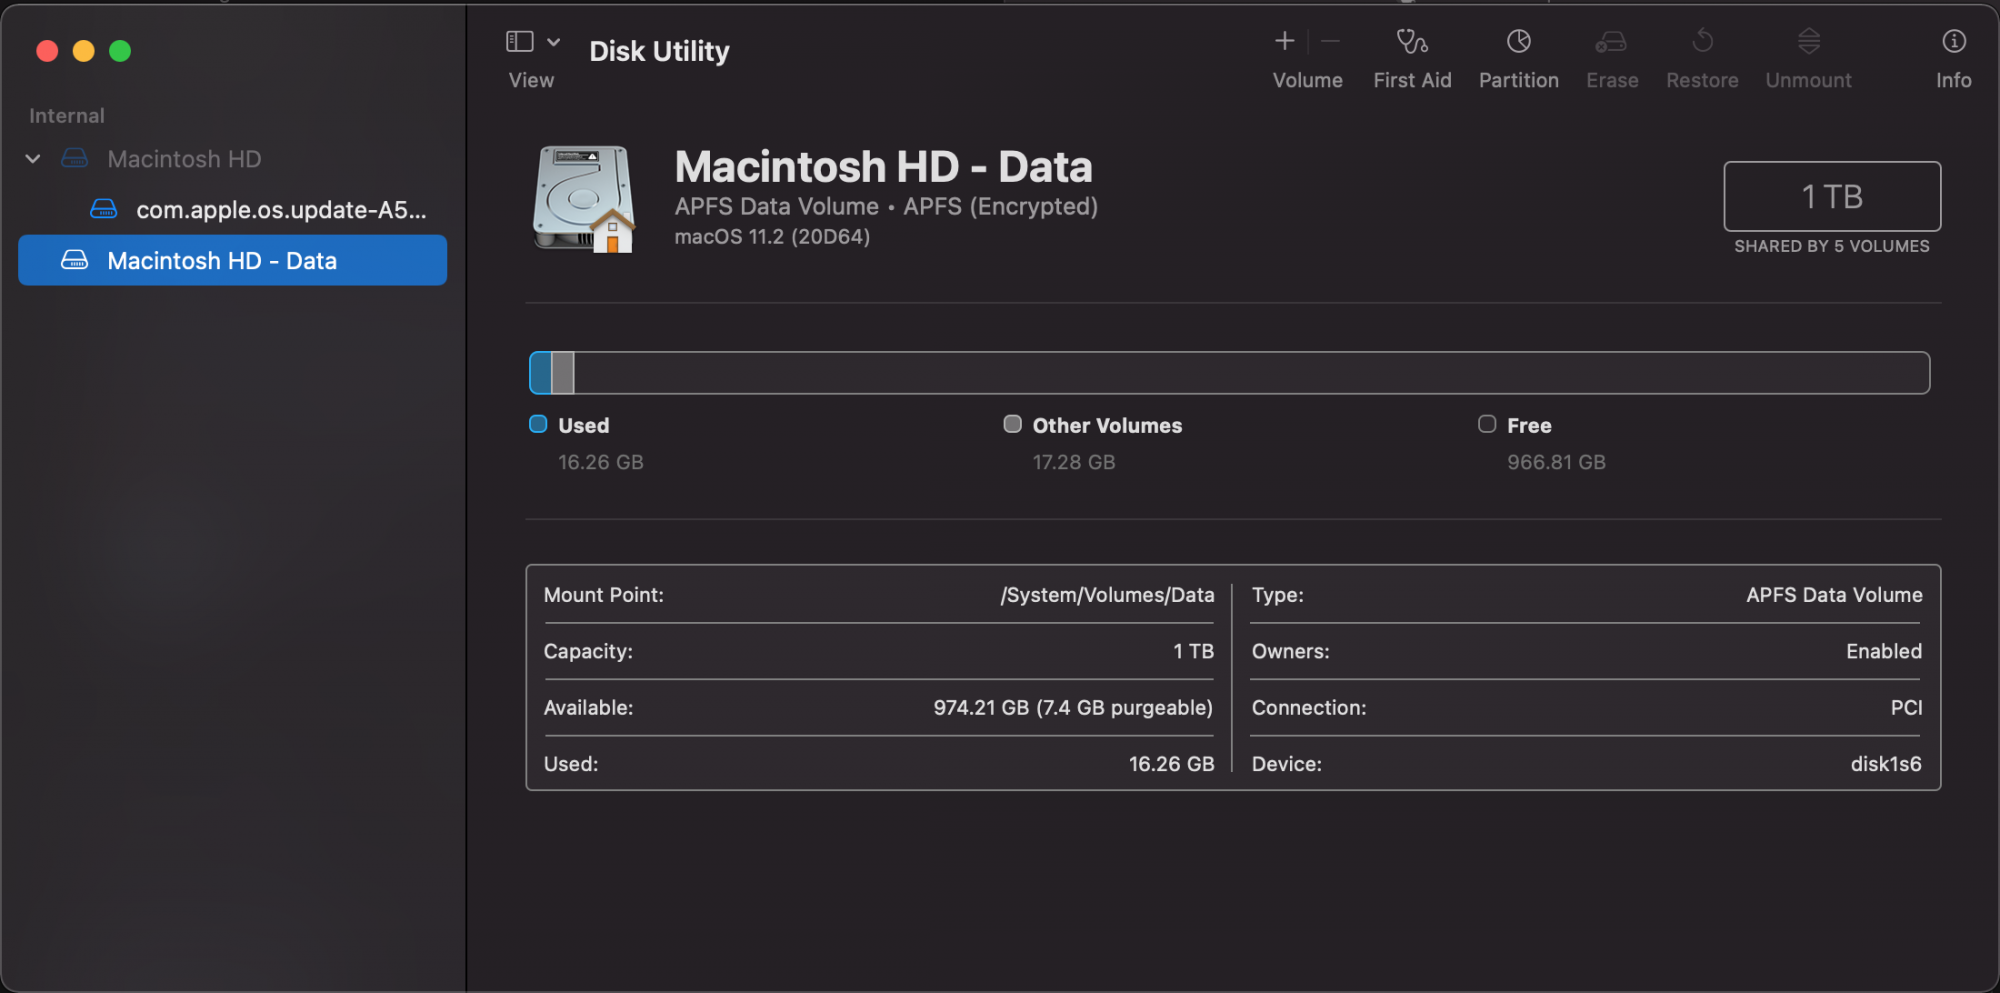The image size is (2000, 993).
Task: Click the APFS Data Volume subtitle text
Action: point(777,206)
